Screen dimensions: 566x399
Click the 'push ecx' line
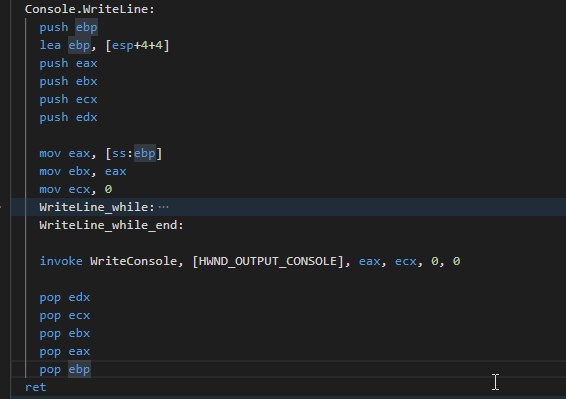click(x=68, y=100)
